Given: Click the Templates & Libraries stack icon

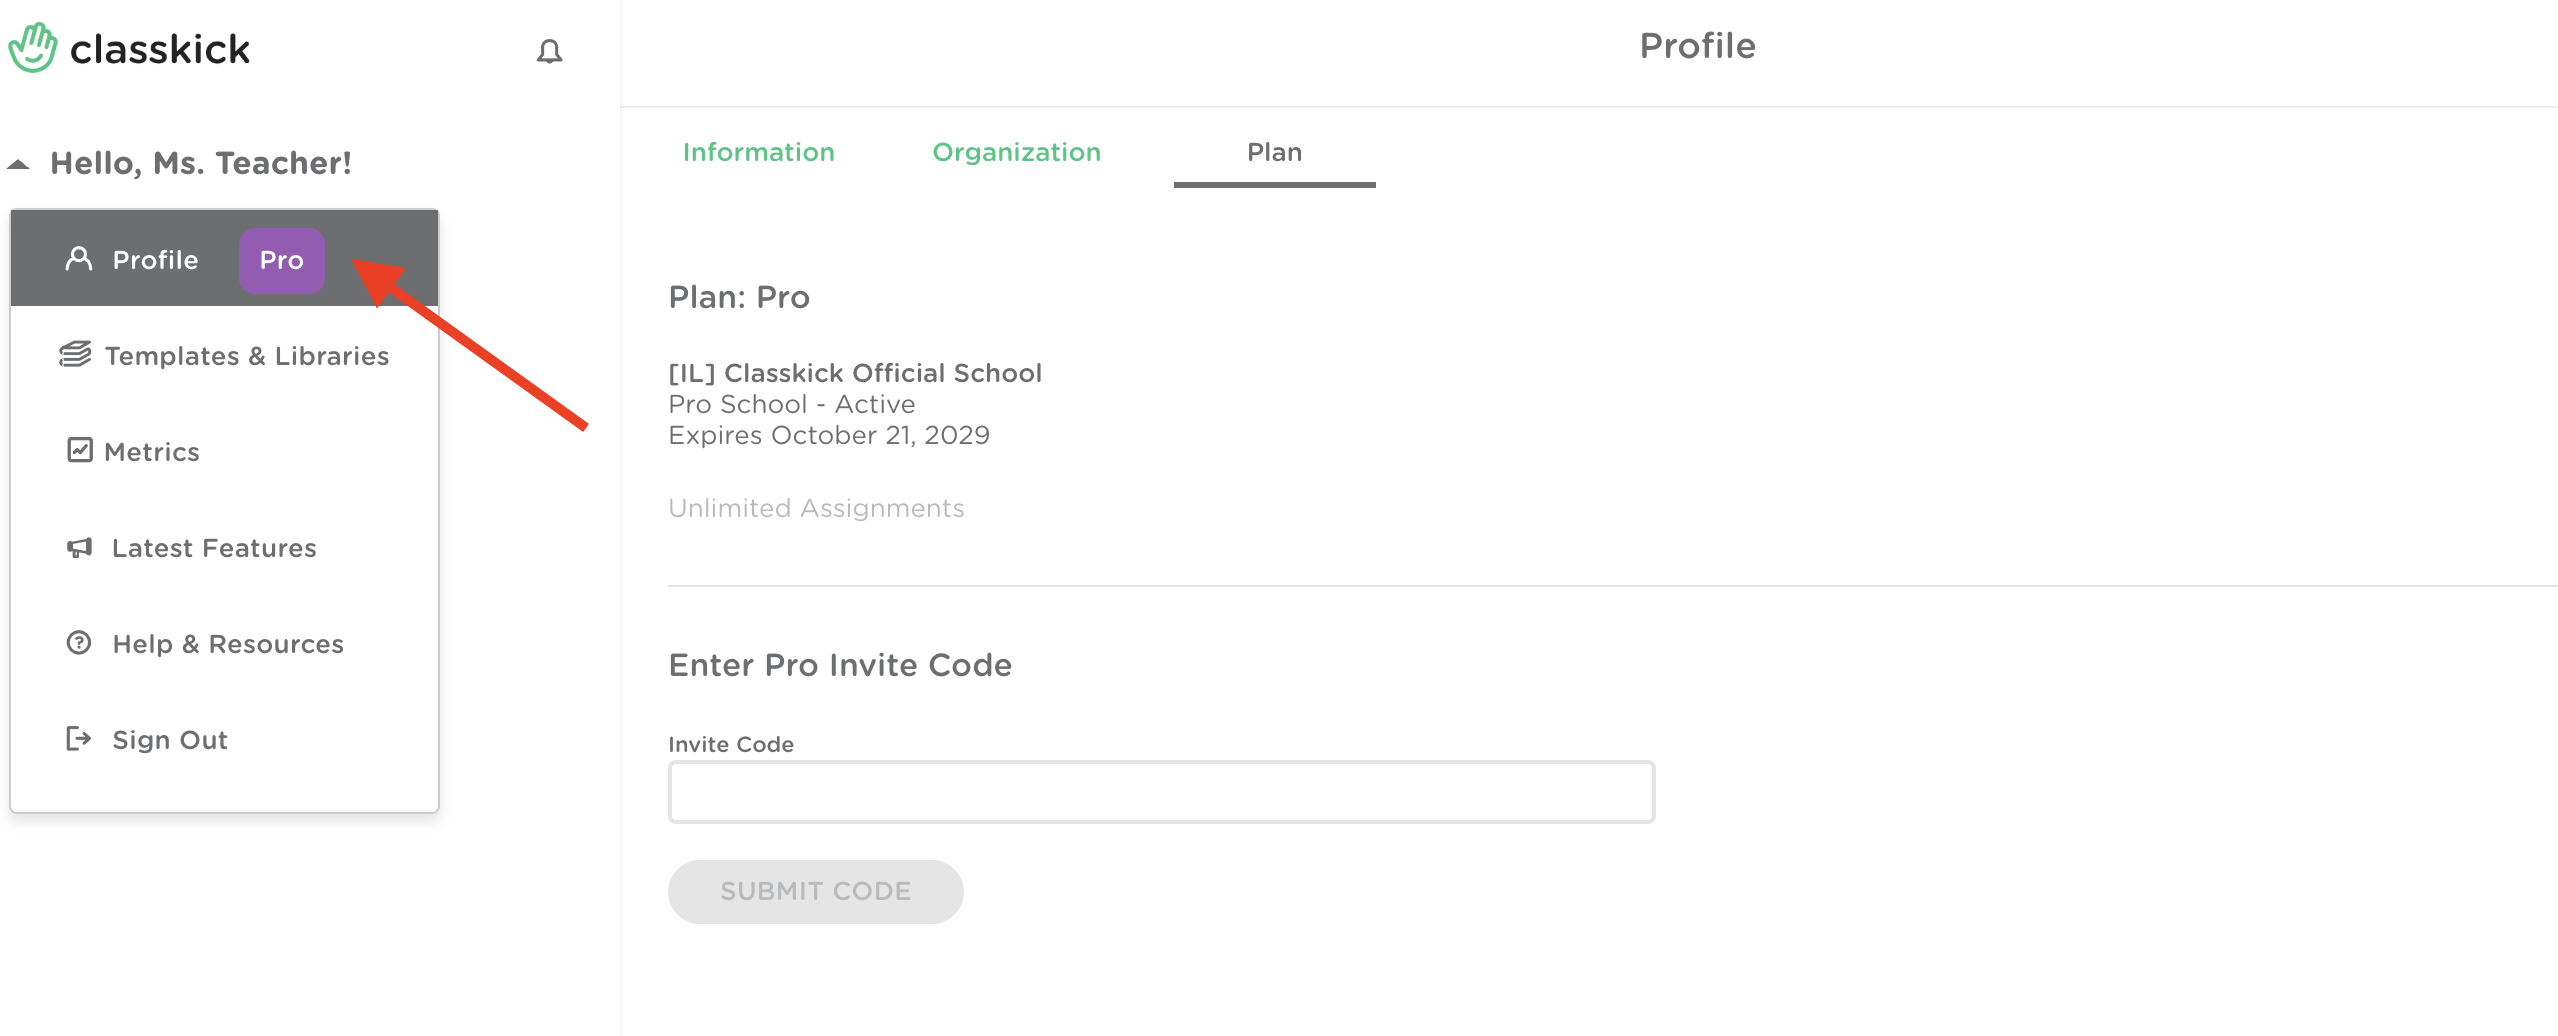Looking at the screenshot, I should 75,354.
